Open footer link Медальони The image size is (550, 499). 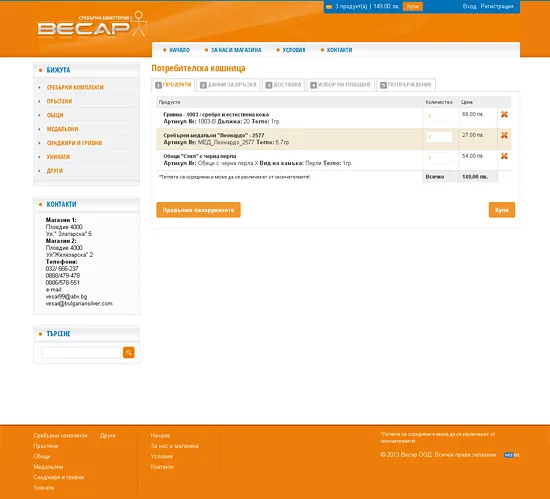coord(48,467)
